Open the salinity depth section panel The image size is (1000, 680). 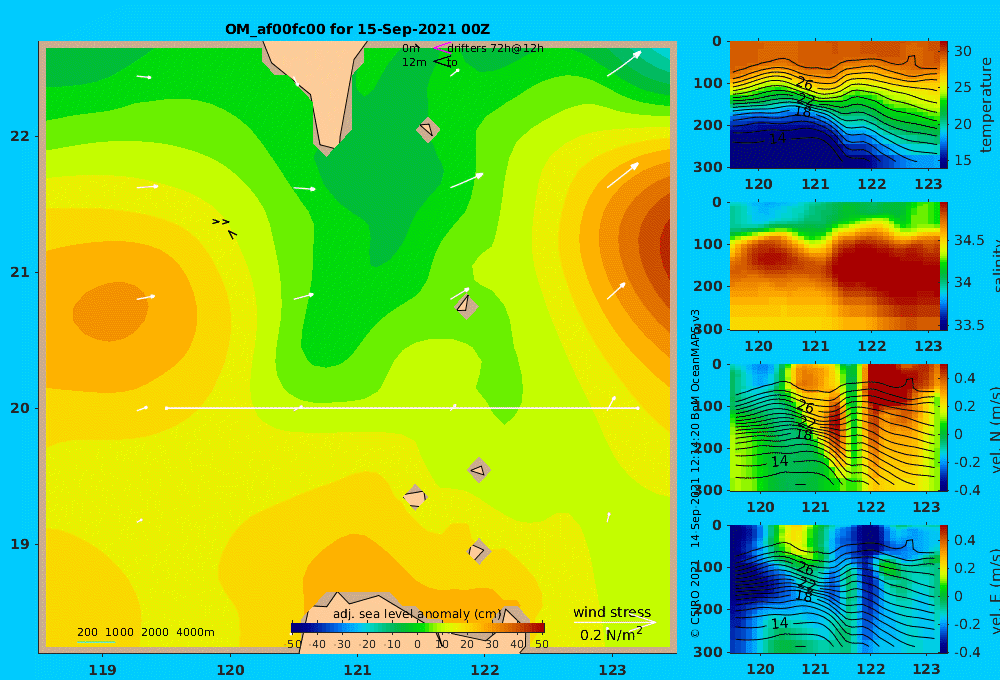click(x=834, y=266)
